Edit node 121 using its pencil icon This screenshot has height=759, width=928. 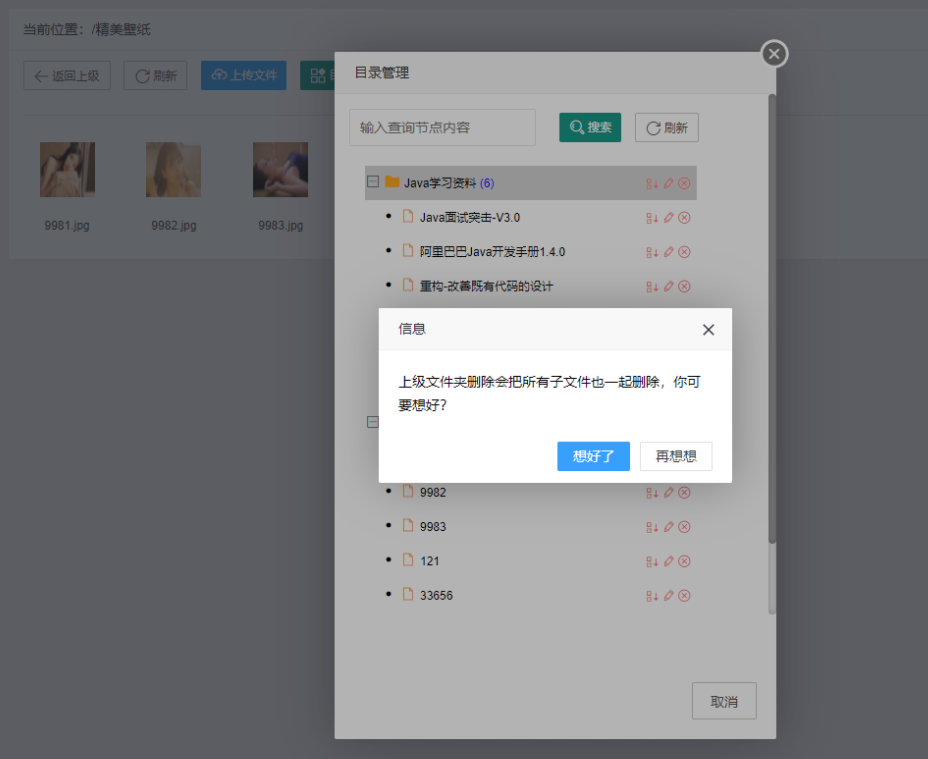pyautogui.click(x=668, y=561)
